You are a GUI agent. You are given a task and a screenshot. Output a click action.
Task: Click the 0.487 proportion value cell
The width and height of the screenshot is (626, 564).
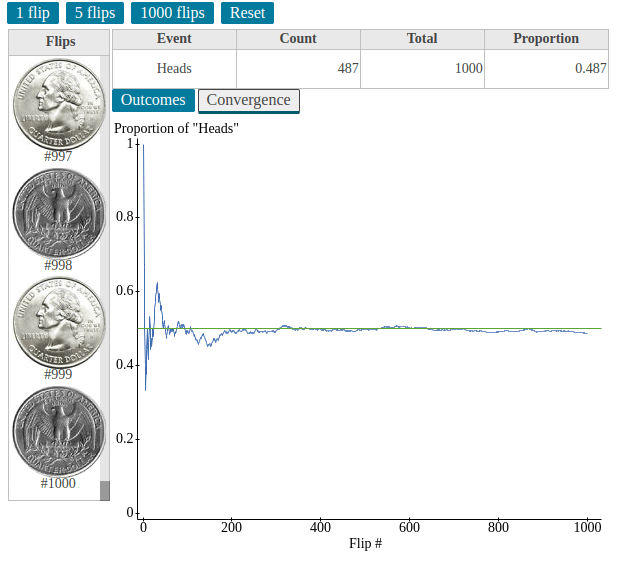546,69
